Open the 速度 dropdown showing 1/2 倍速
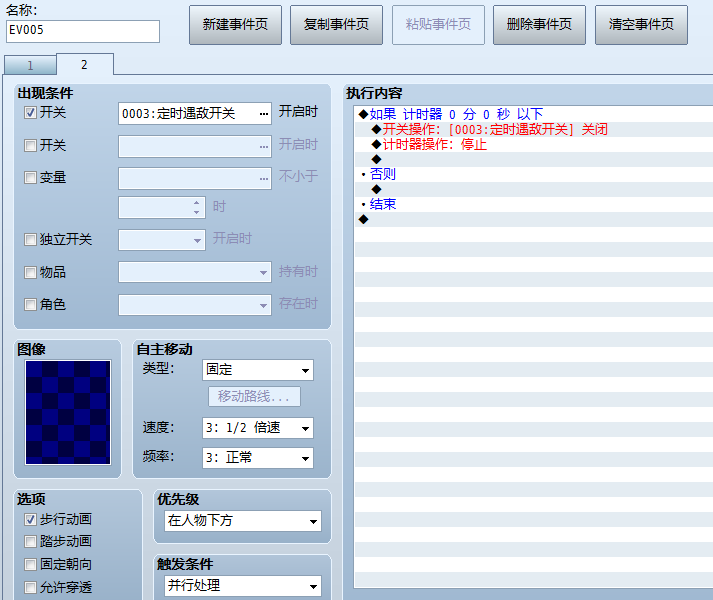 click(258, 428)
